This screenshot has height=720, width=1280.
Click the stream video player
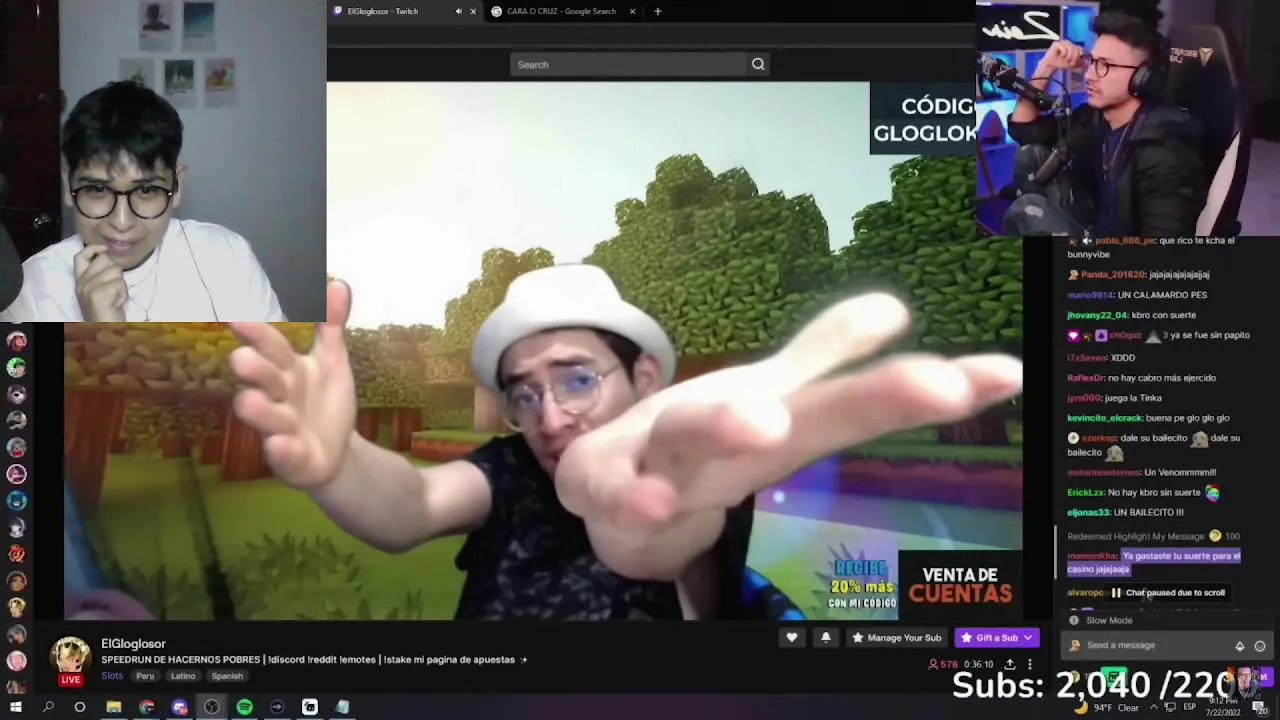point(543,350)
